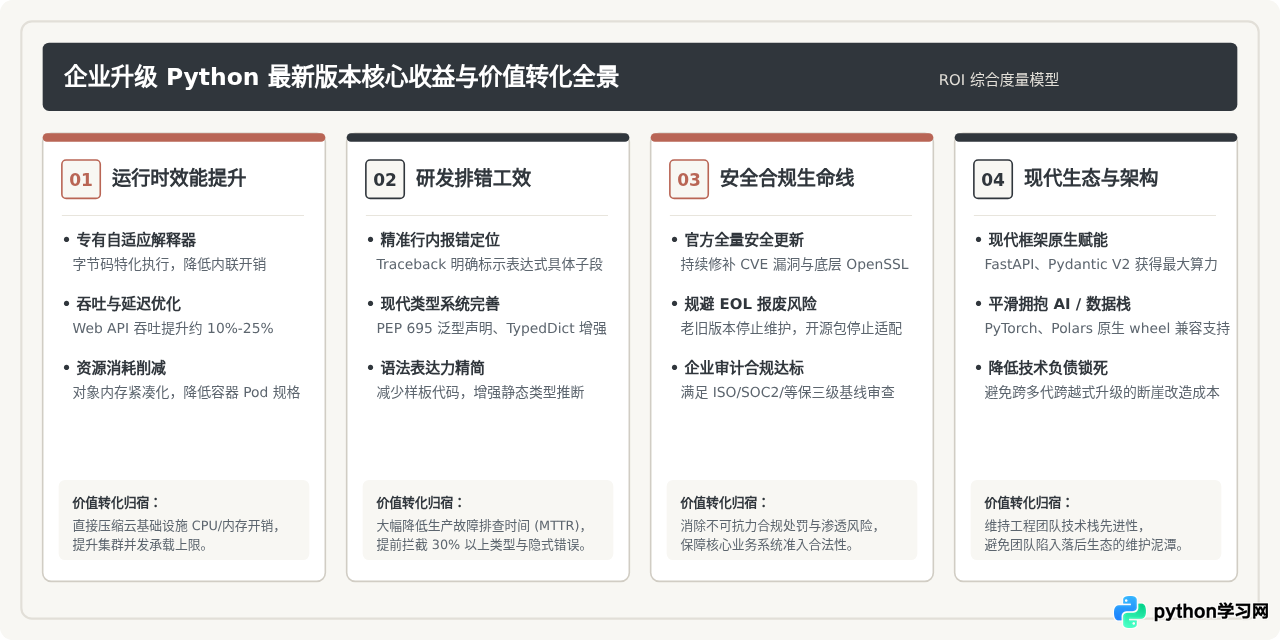Click the 01 number badge
The image size is (1280, 640).
click(81, 179)
